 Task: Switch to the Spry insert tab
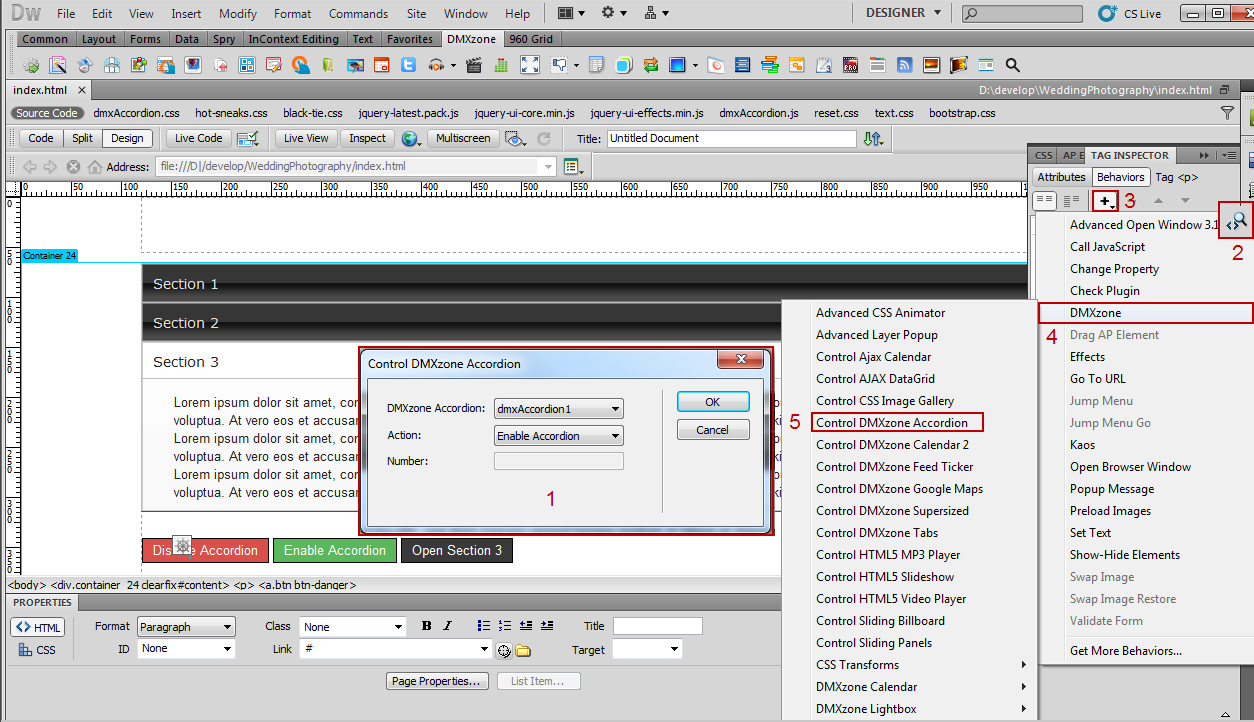(224, 39)
